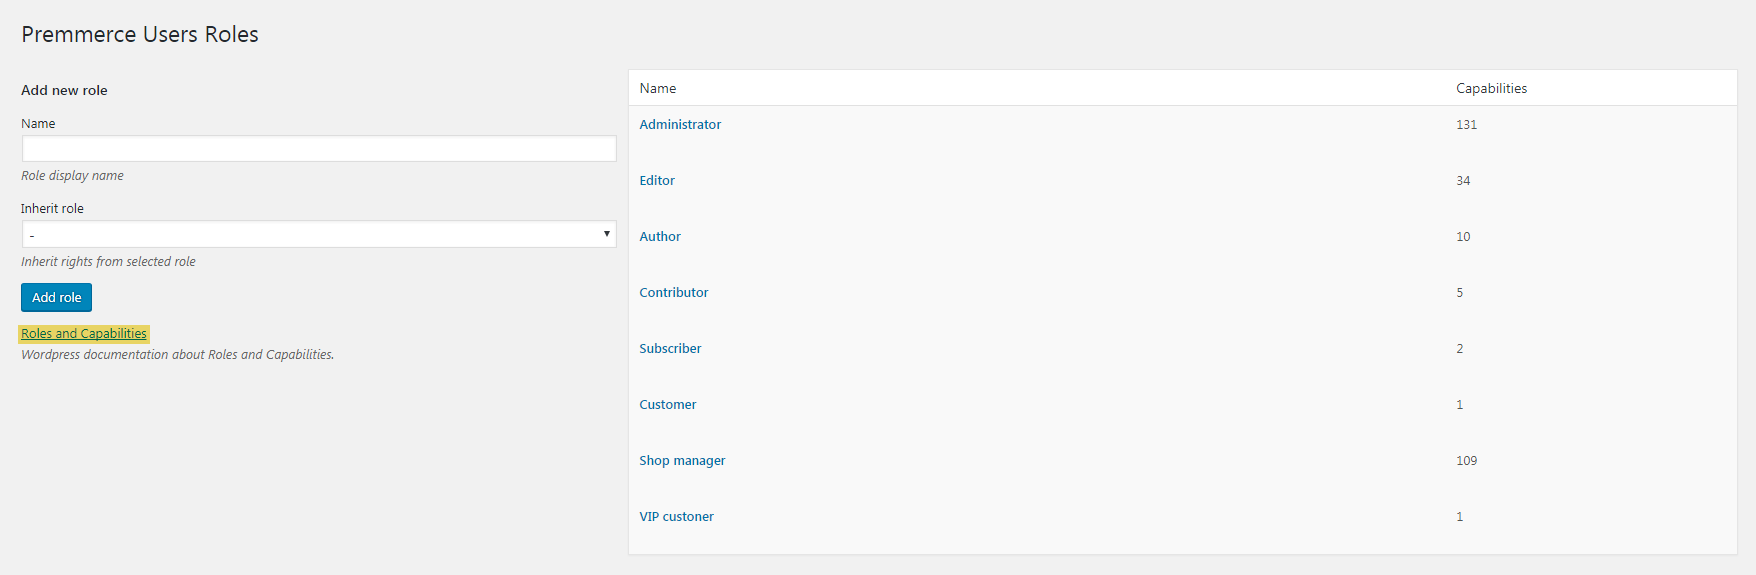The width and height of the screenshot is (1756, 575).
Task: Open the Customer role
Action: (668, 405)
